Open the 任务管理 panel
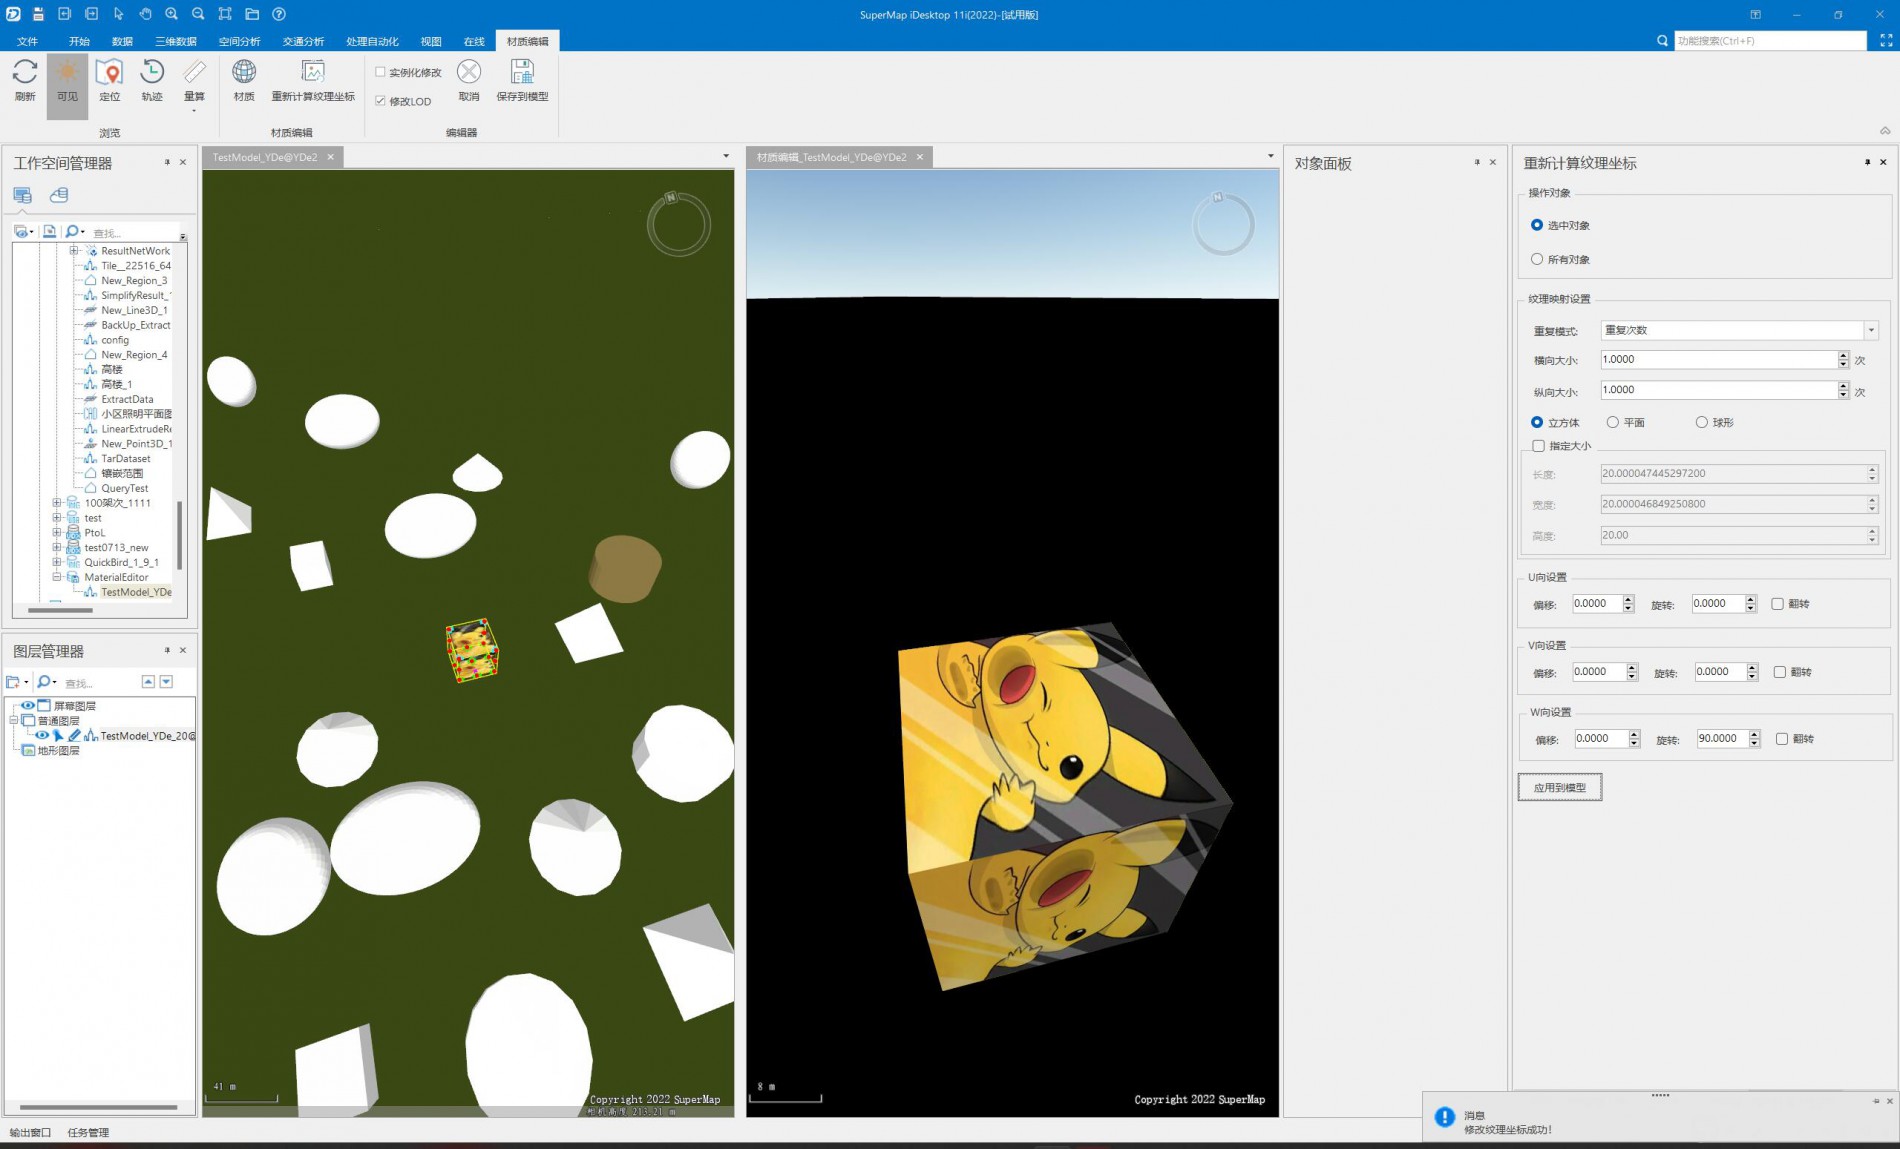1900x1149 pixels. point(88,1132)
